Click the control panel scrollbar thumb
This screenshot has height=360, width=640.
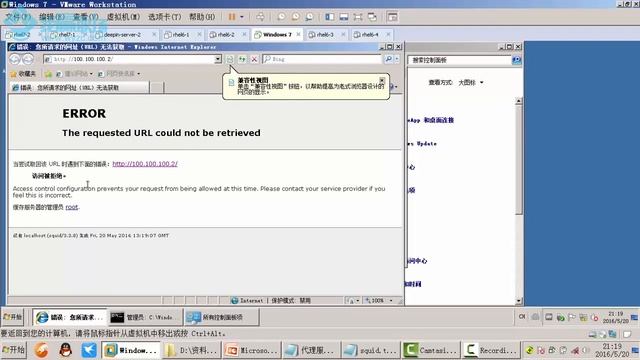pyautogui.click(x=519, y=160)
